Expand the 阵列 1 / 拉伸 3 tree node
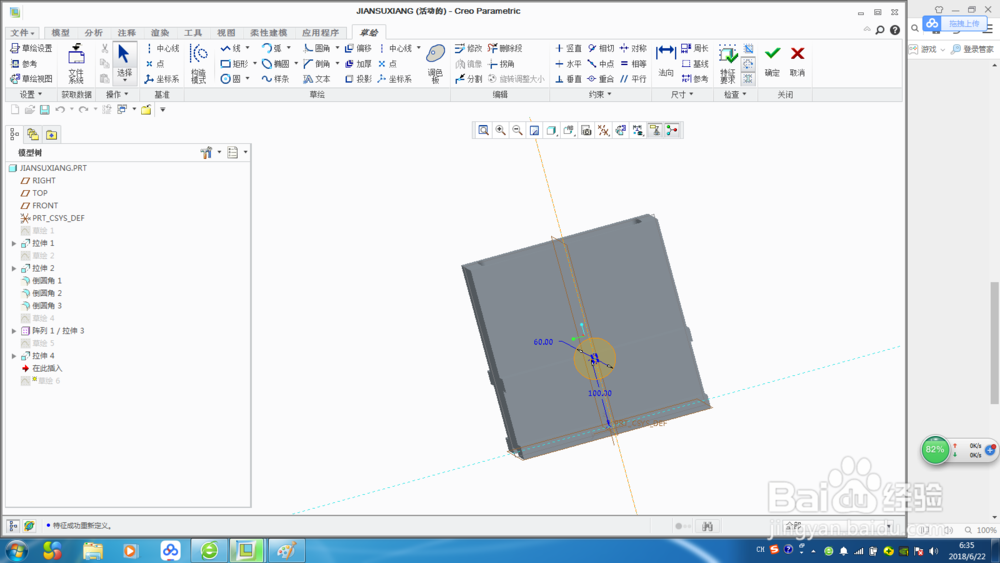This screenshot has width=1000, height=563. pos(14,331)
